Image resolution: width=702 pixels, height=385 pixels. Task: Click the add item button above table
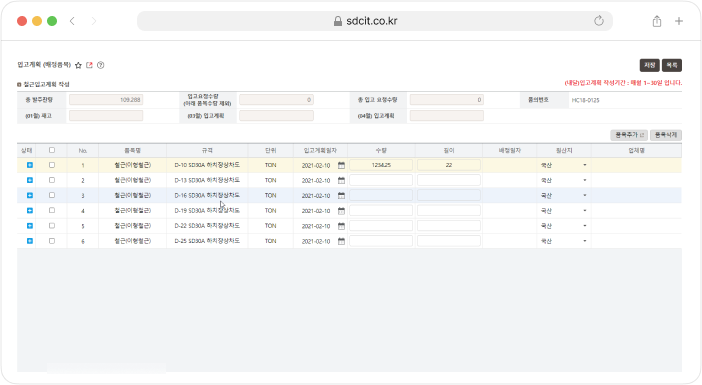click(629, 135)
